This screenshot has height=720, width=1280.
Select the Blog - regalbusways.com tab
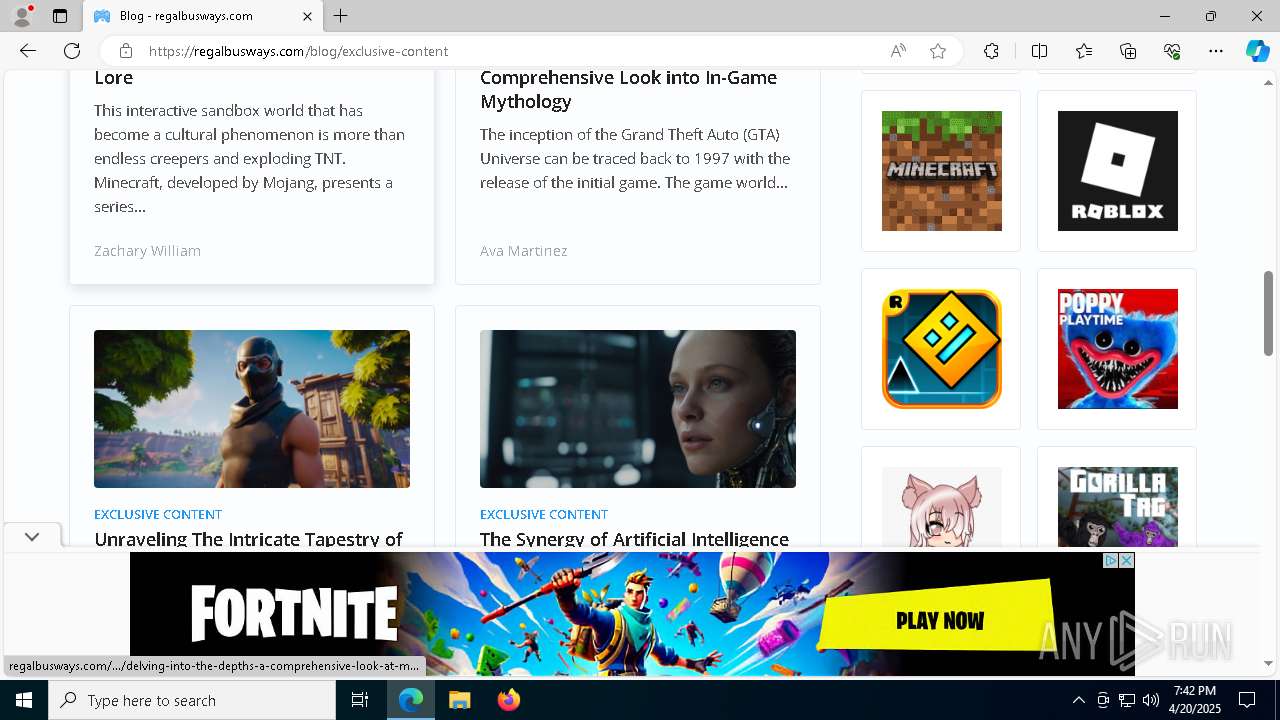tap(203, 16)
